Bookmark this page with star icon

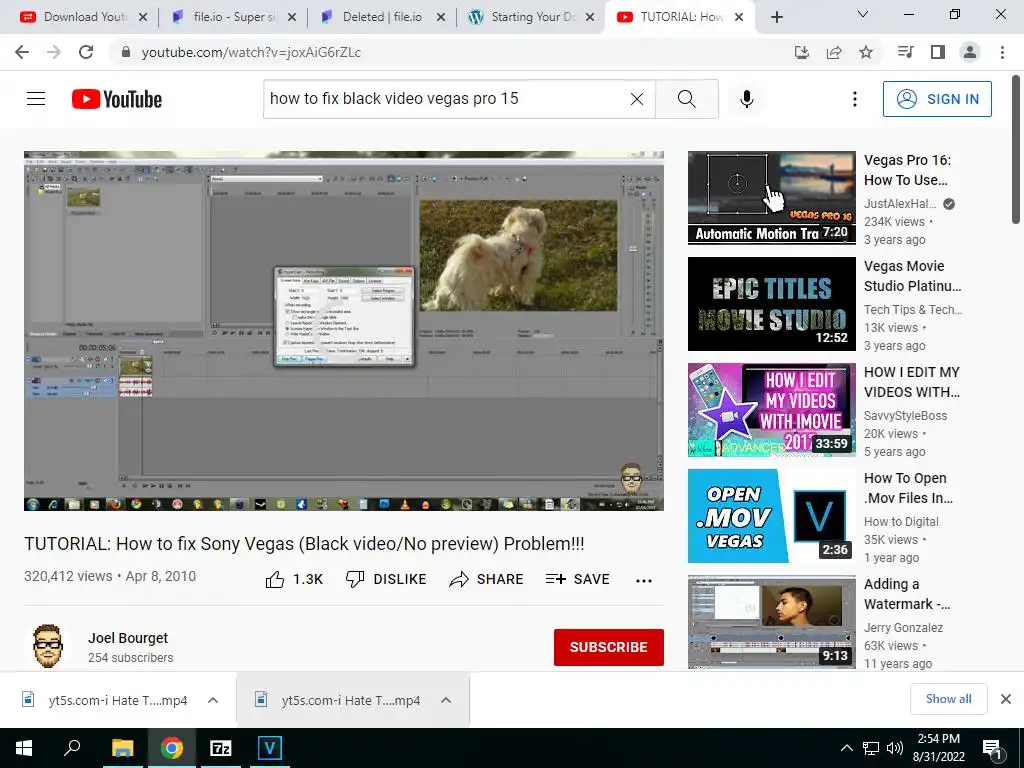pyautogui.click(x=866, y=52)
